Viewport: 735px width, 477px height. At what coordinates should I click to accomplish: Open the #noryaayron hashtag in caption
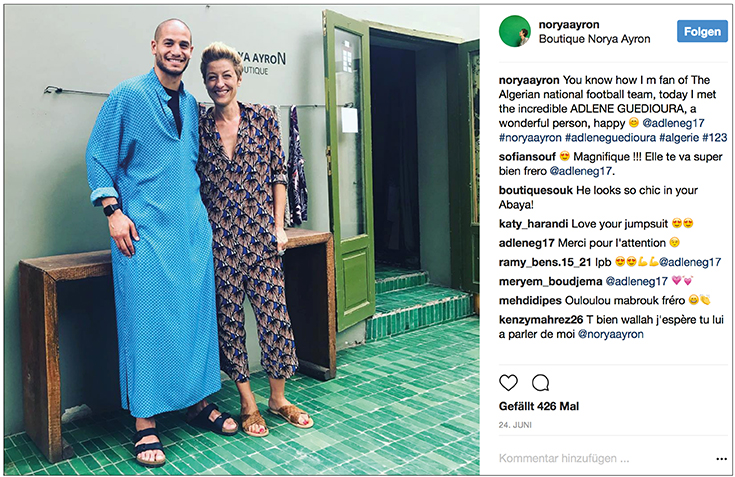click(x=530, y=138)
